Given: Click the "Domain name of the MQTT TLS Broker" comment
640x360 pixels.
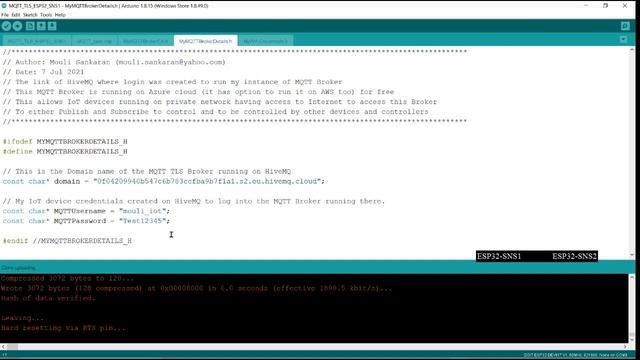Looking at the screenshot, I should pos(147,171).
